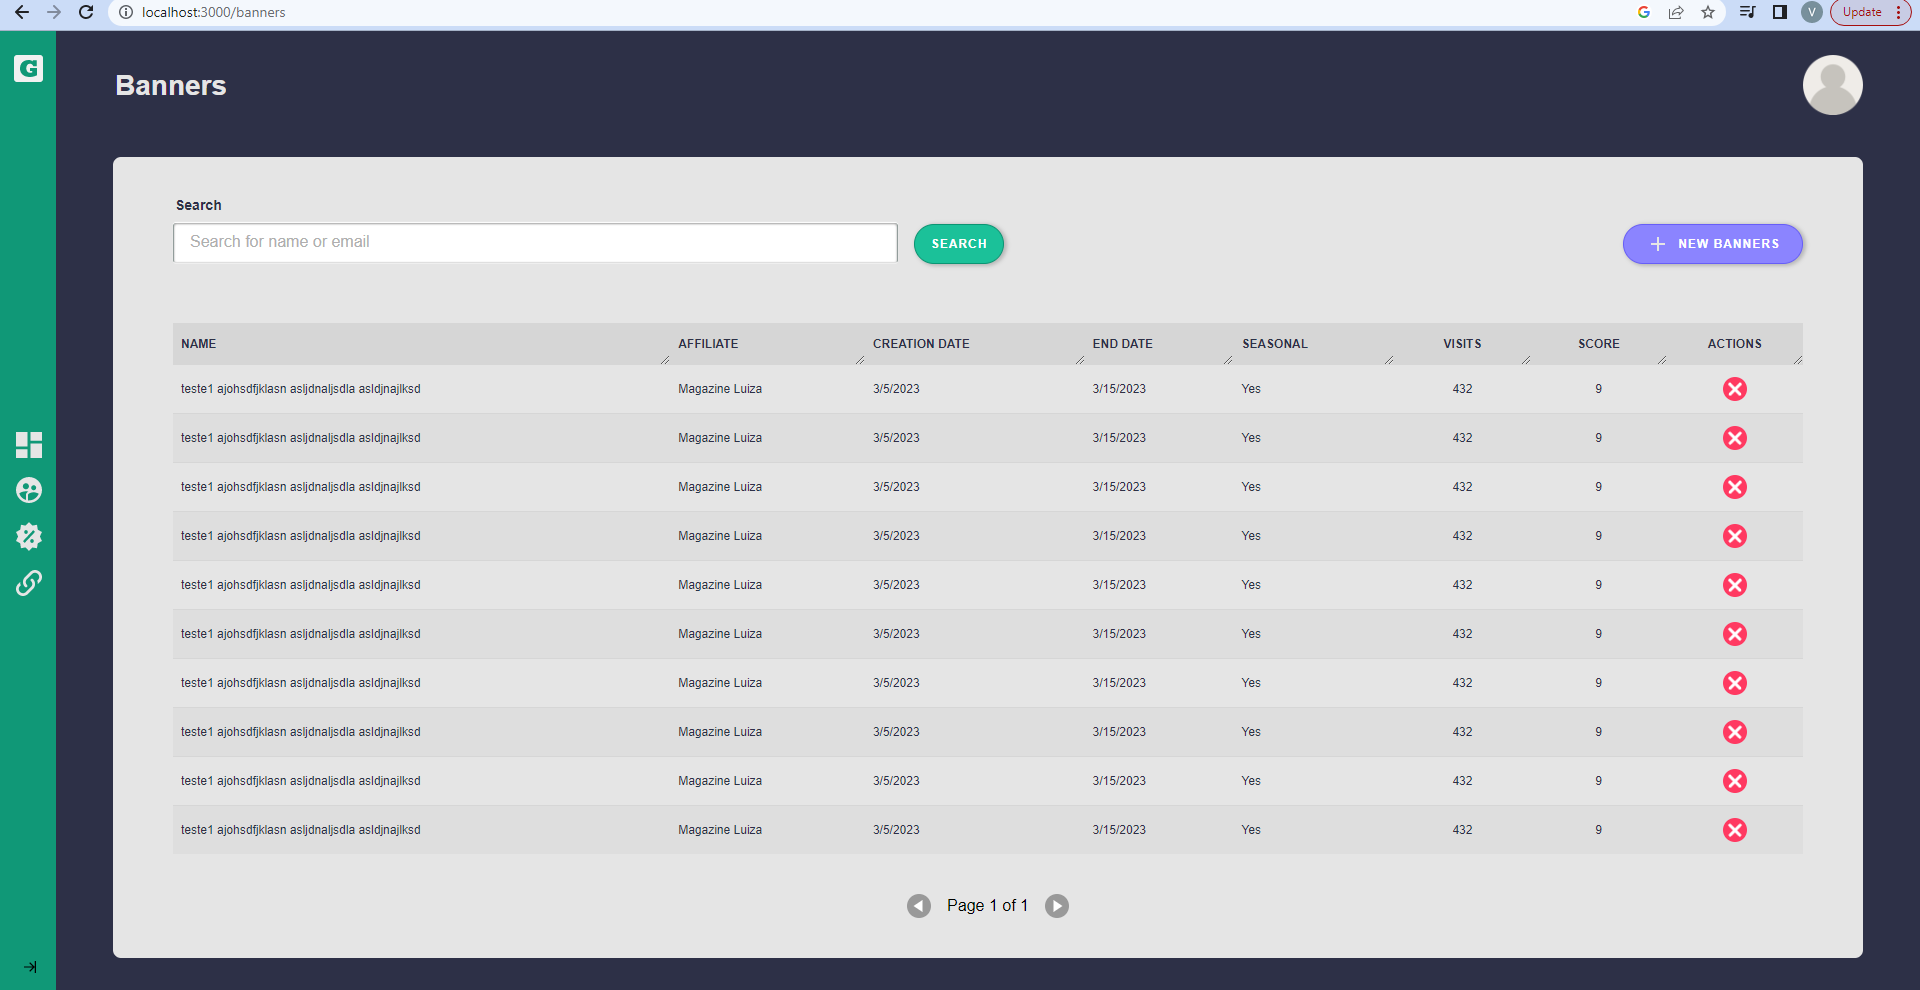Image resolution: width=1920 pixels, height=990 pixels.
Task: Go to next page arrow
Action: click(x=1057, y=906)
